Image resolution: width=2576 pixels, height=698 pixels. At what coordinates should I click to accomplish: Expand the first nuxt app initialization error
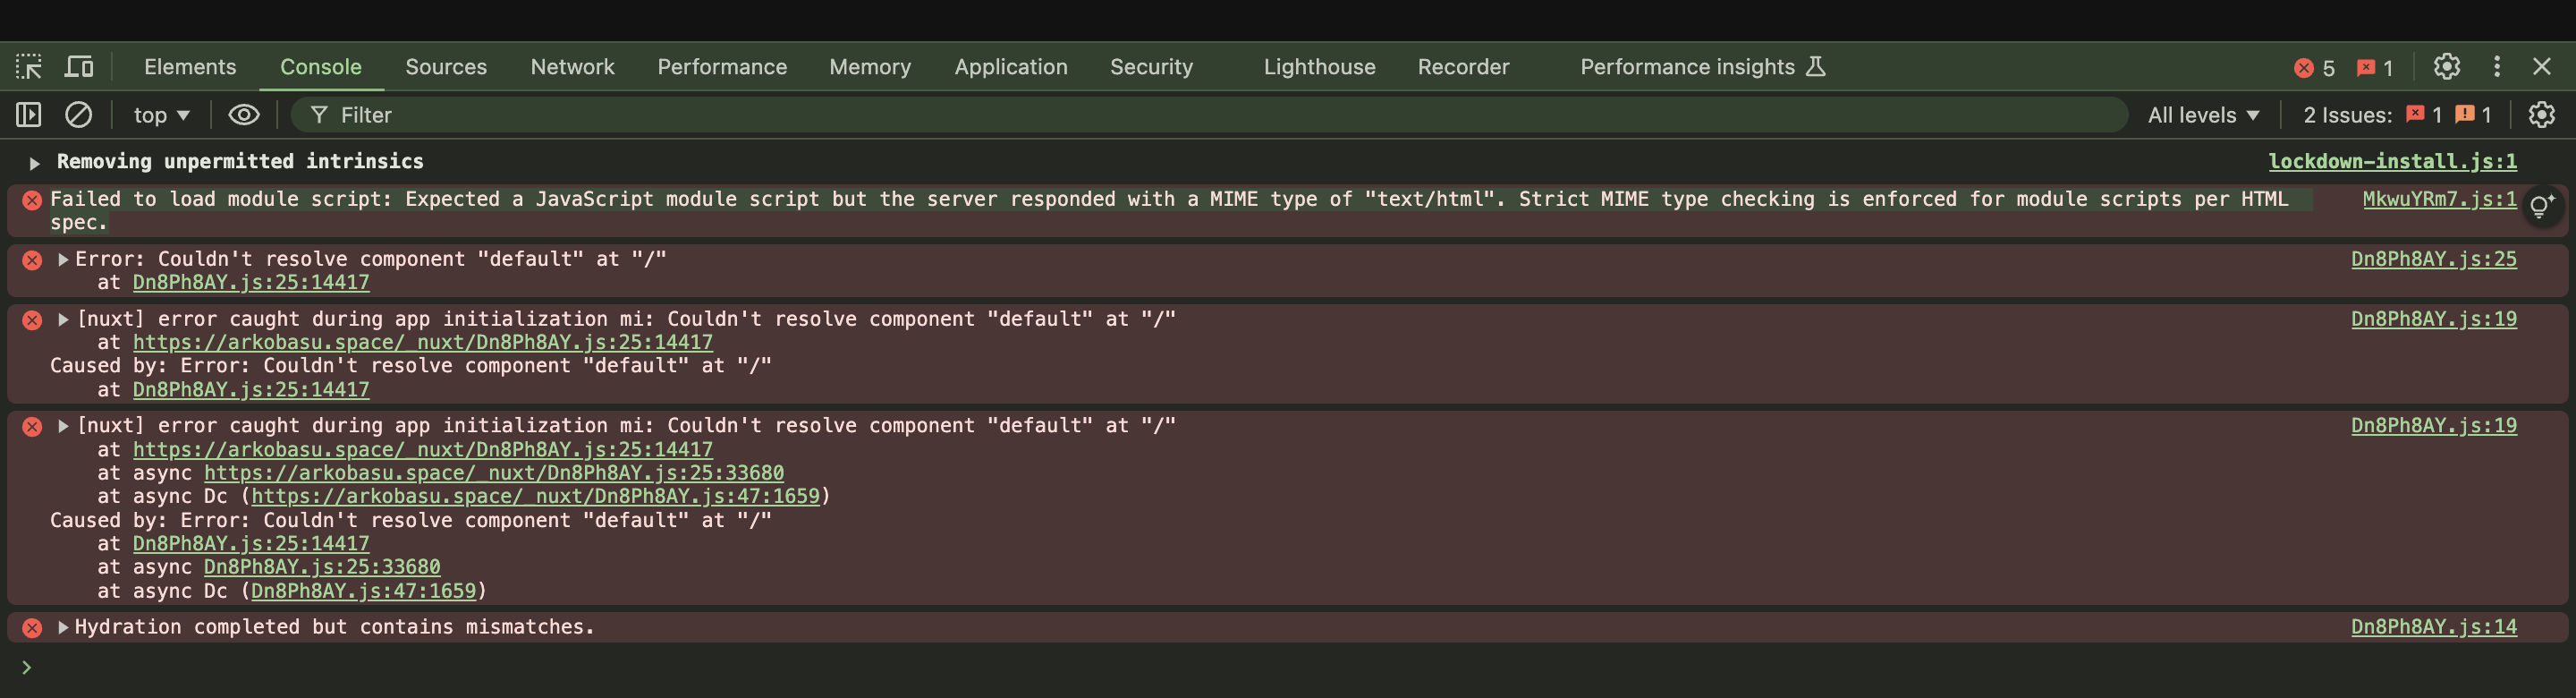pos(63,320)
